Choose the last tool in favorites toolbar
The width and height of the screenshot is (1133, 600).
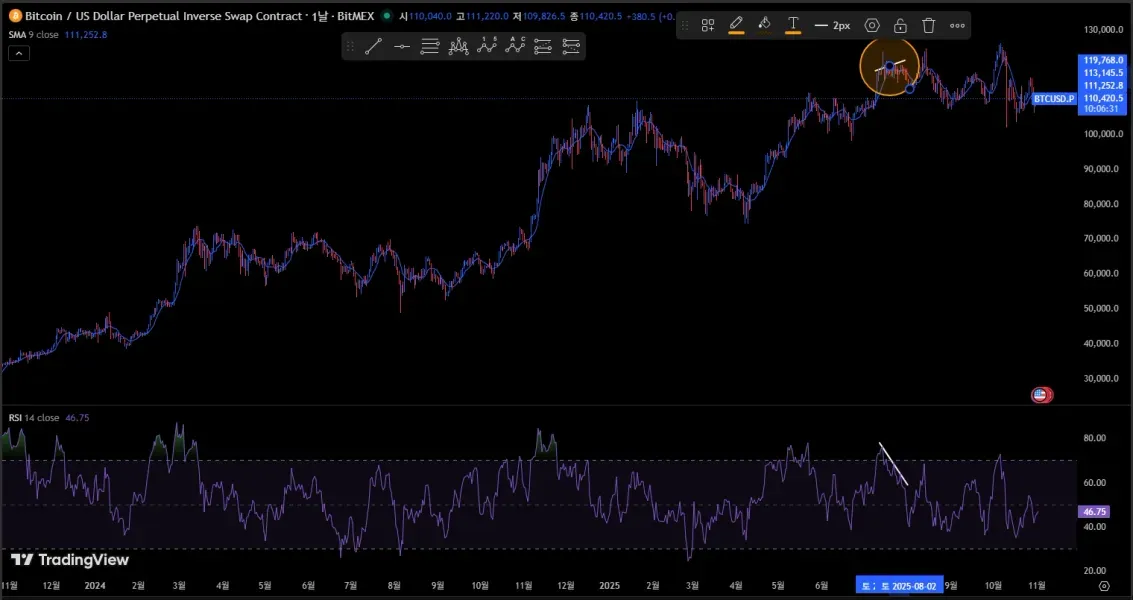coord(571,47)
